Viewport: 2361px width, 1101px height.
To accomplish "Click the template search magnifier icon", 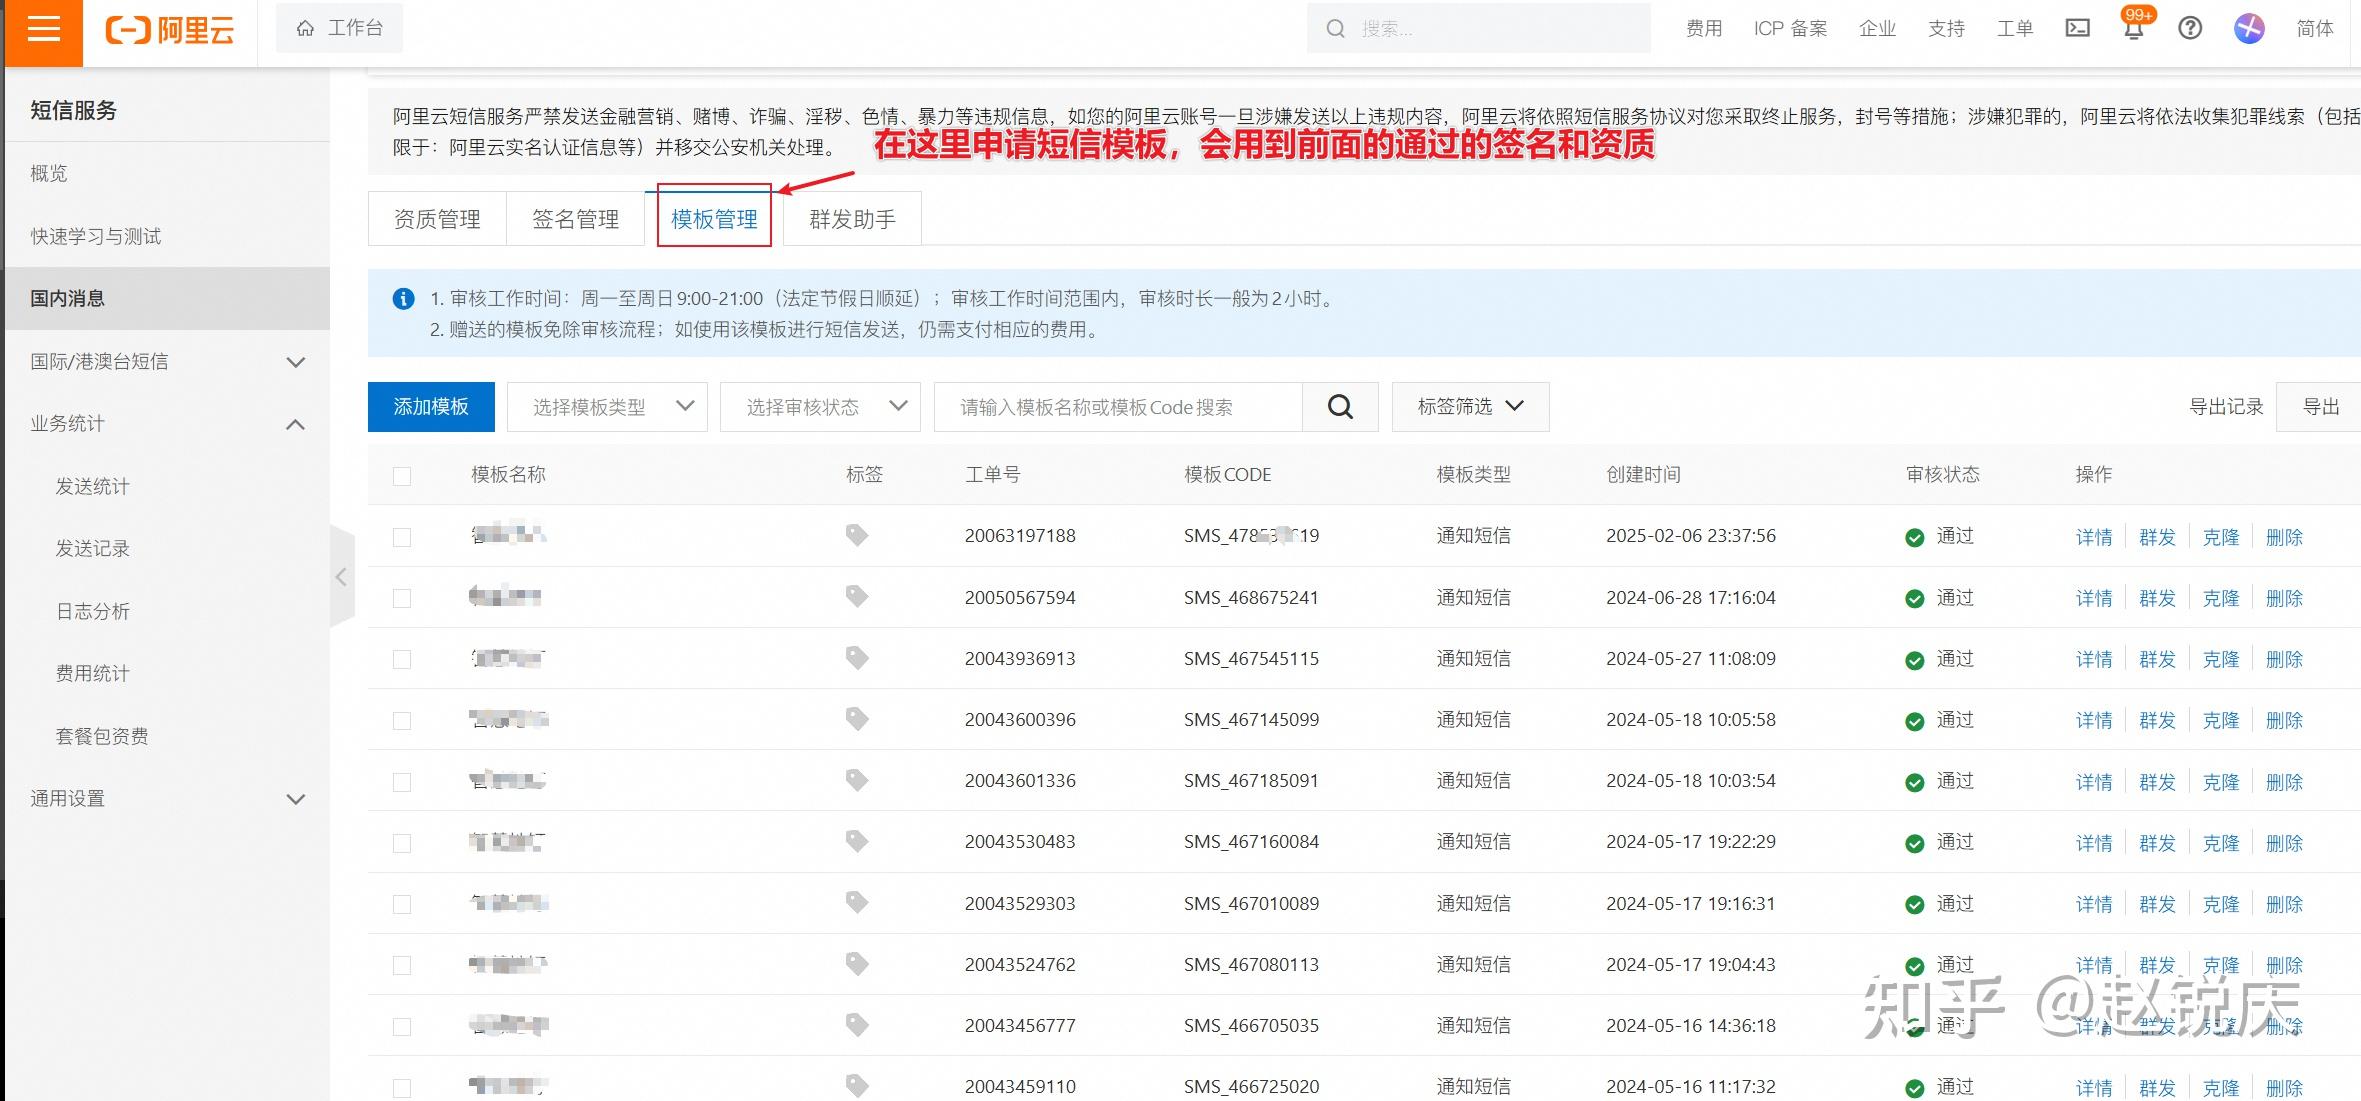I will (1340, 407).
